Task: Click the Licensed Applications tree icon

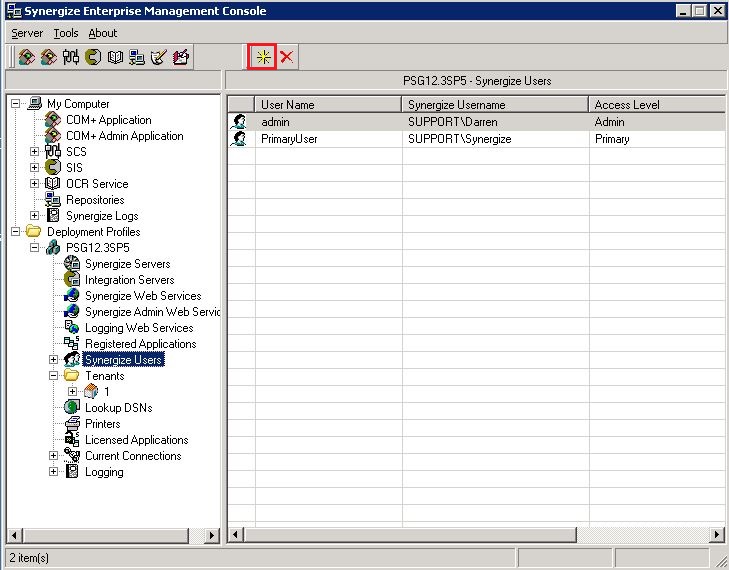Action: [x=72, y=439]
